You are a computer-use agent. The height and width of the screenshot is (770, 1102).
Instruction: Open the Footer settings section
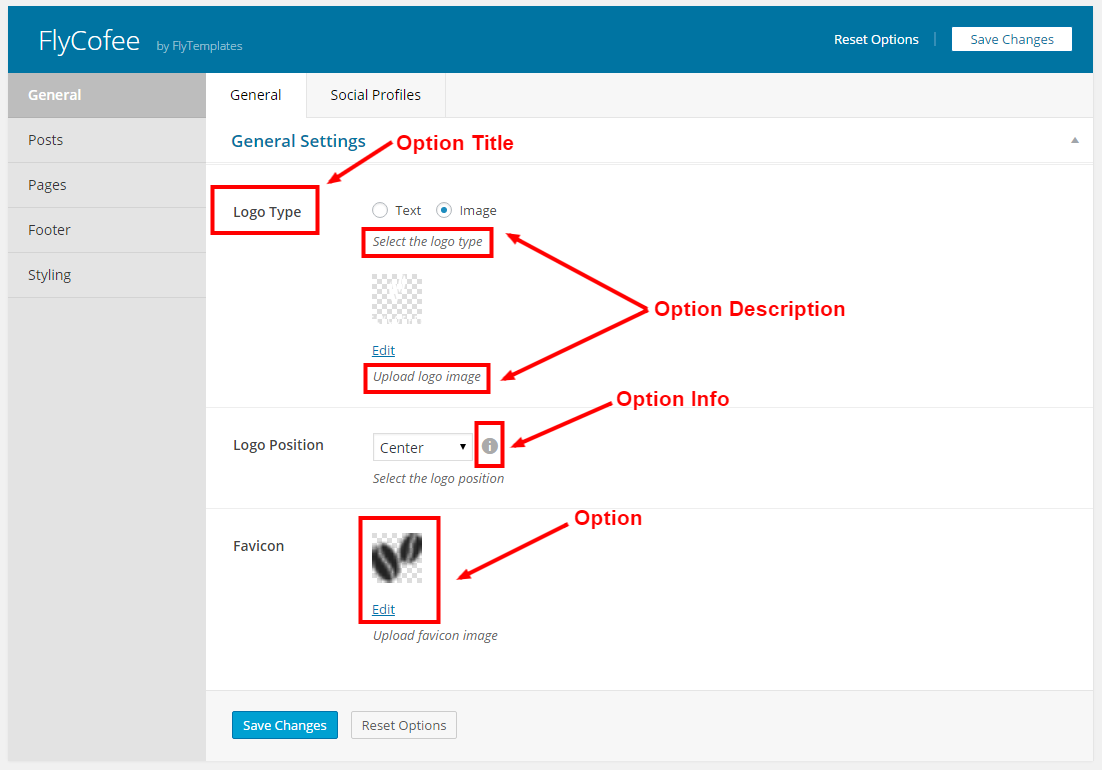[x=49, y=230]
